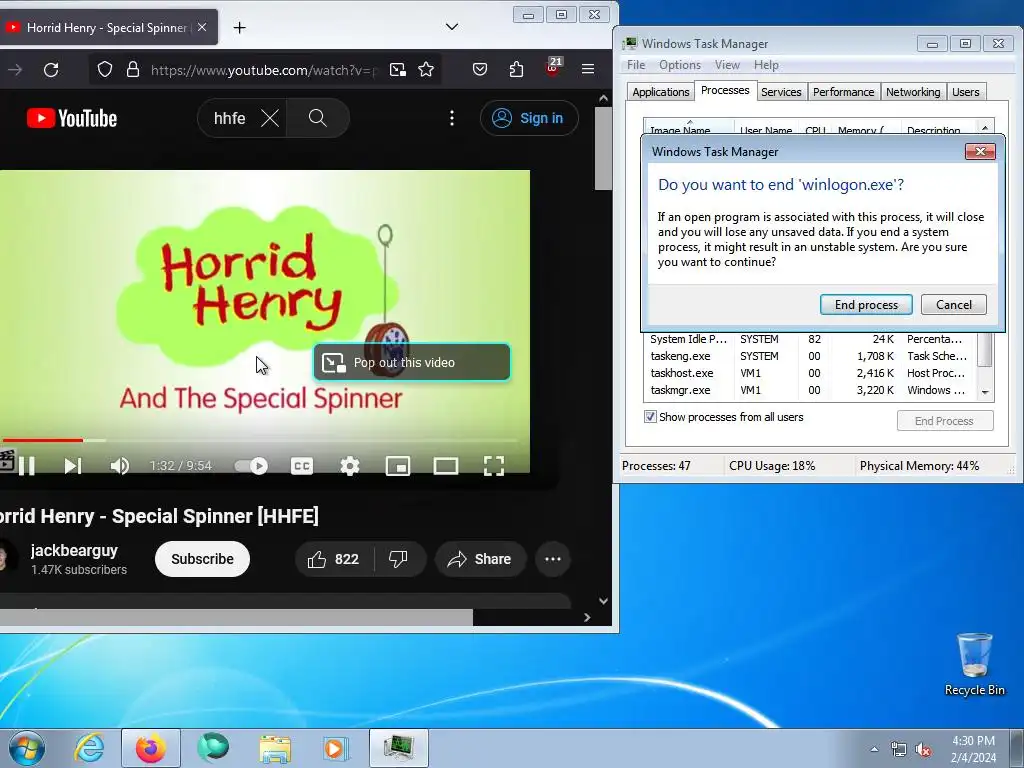The height and width of the screenshot is (768, 1024).
Task: Switch to the Services tab
Action: pyautogui.click(x=781, y=92)
